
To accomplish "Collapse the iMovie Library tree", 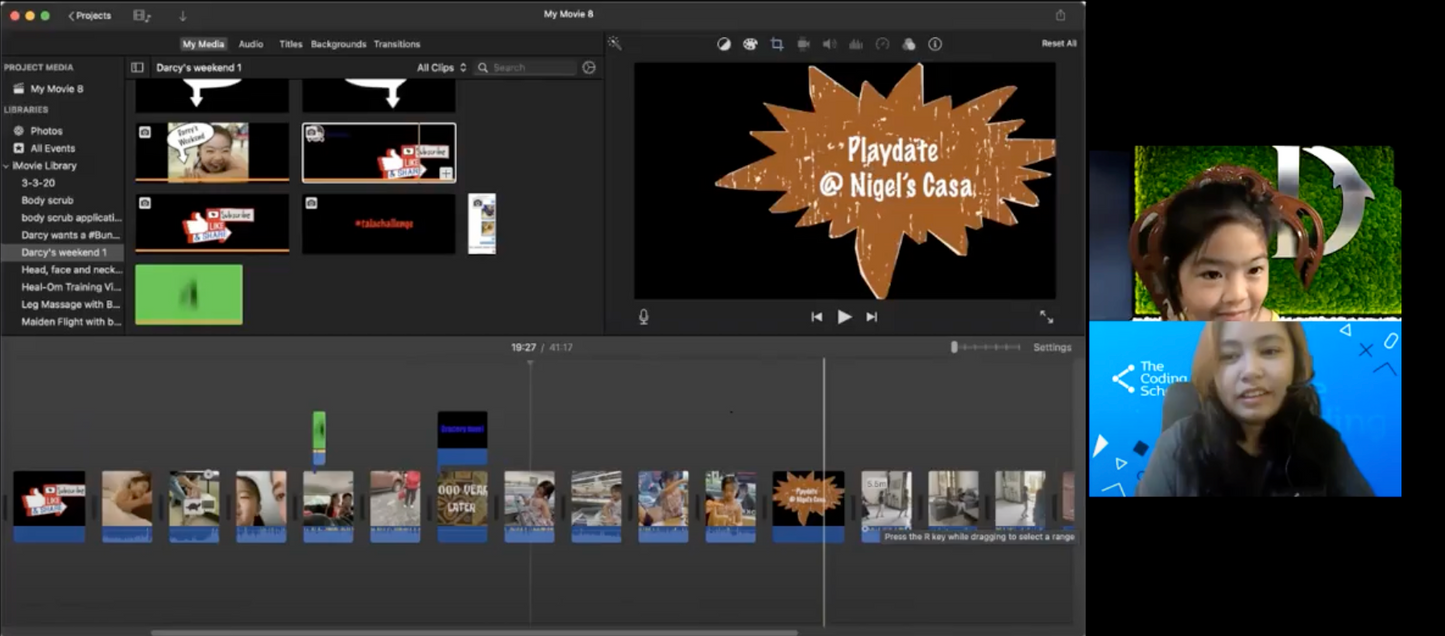I will [x=6, y=166].
